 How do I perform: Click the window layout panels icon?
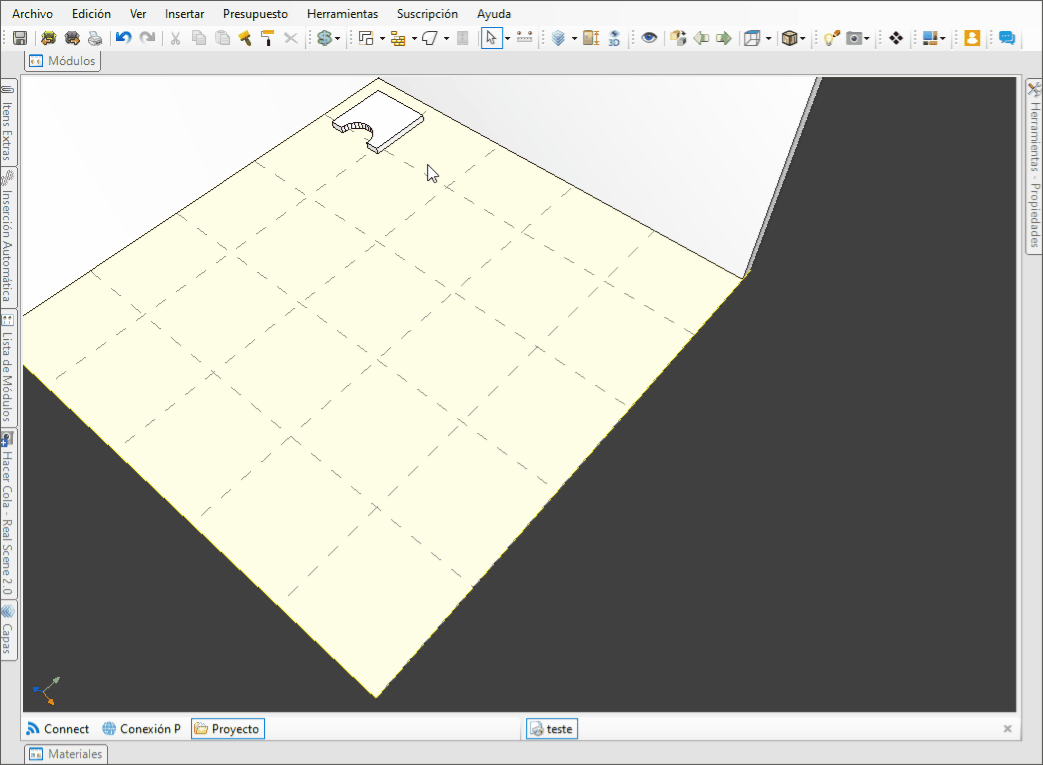[930, 38]
